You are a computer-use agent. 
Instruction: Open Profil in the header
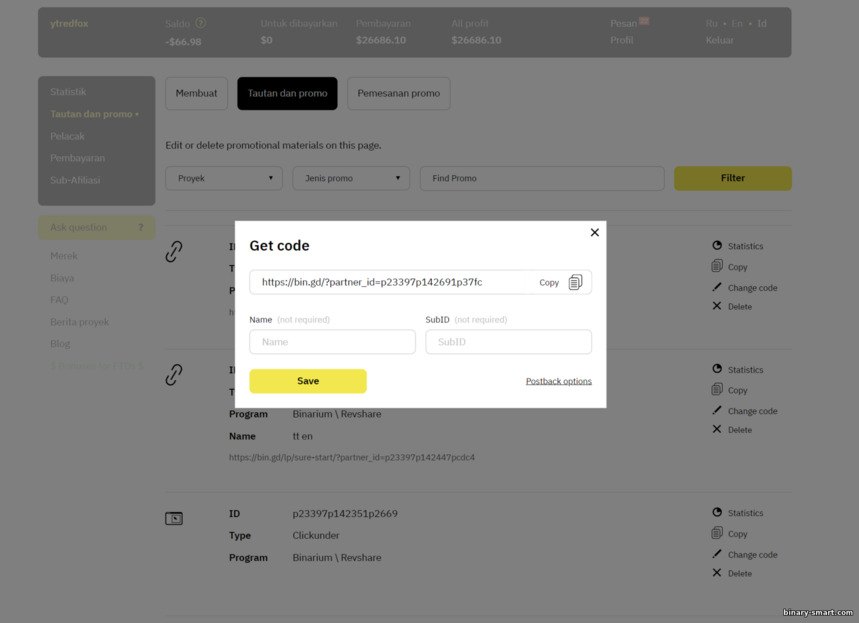[x=621, y=40]
